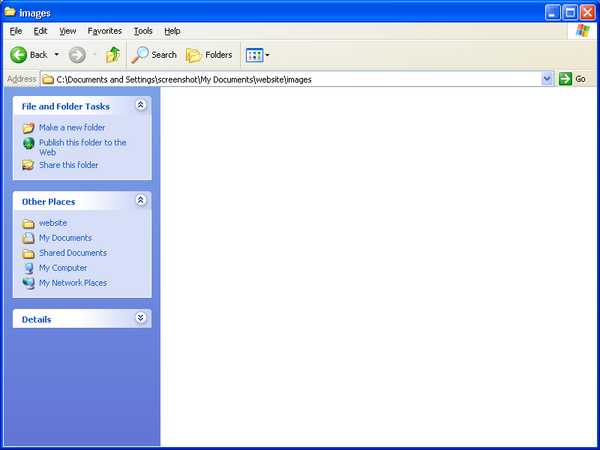
Task: Navigate to the website folder link
Action: tap(53, 223)
